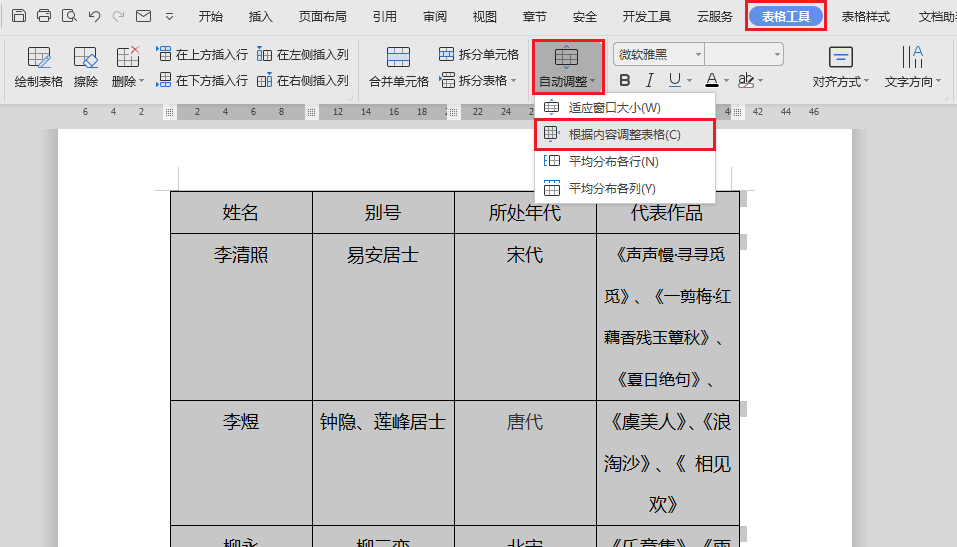Apply the text highlight color
Screen dimensions: 957x547
(x=746, y=80)
